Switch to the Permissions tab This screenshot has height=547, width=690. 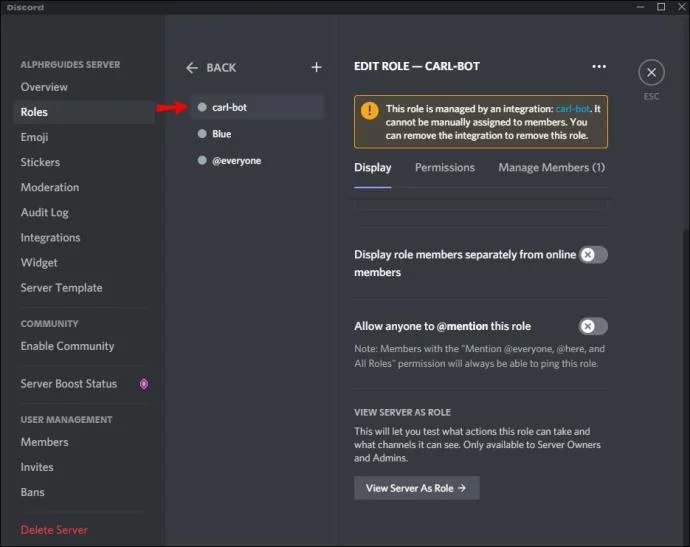445,168
